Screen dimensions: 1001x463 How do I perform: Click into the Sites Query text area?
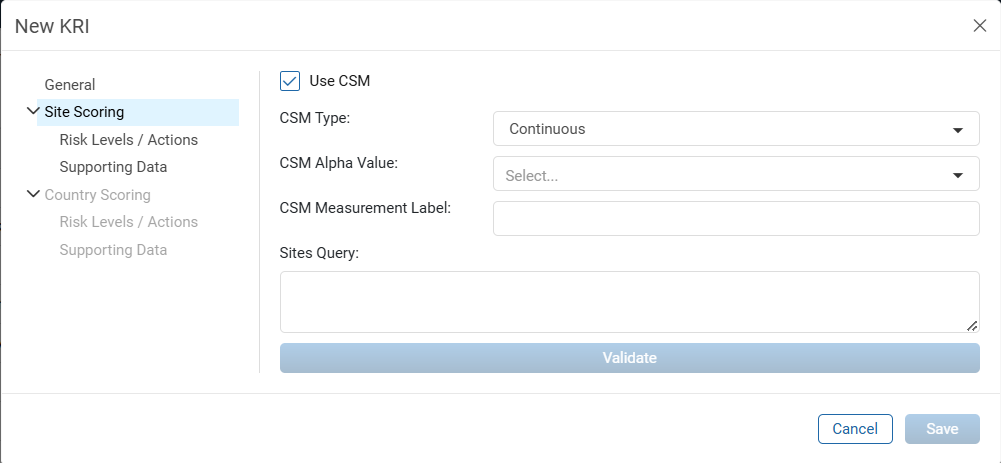pyautogui.click(x=629, y=302)
